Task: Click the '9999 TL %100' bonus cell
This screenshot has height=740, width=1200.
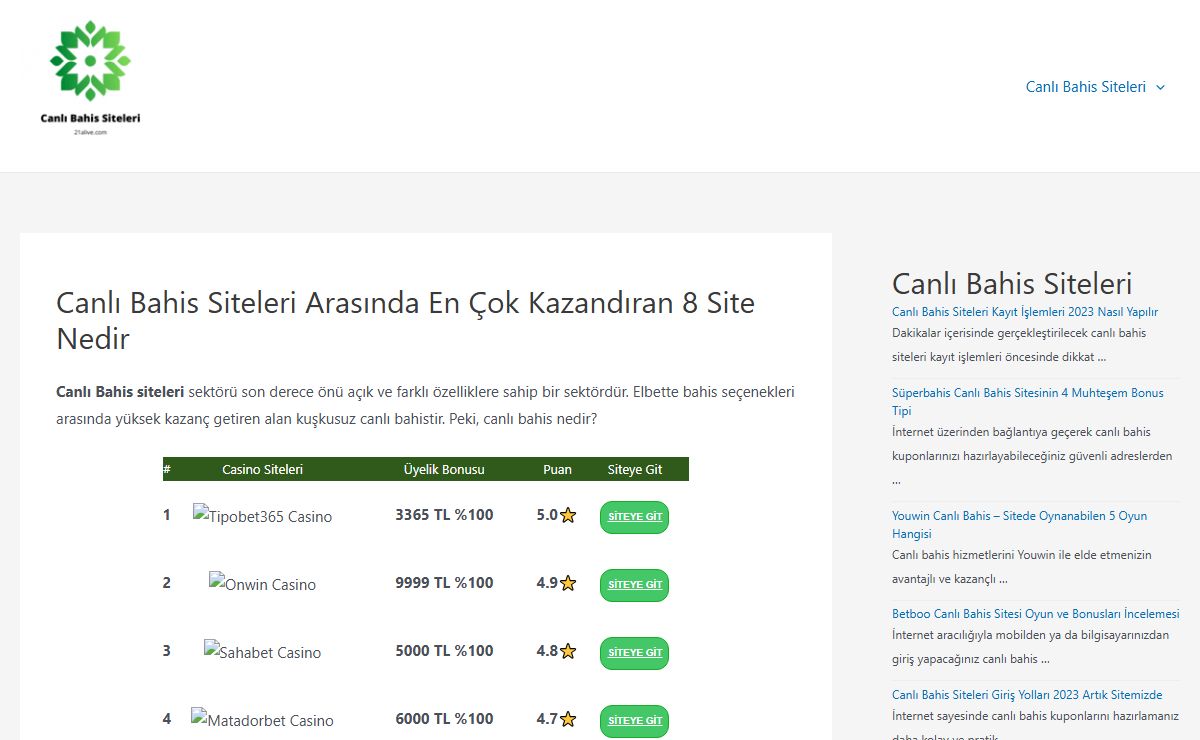Action: click(x=444, y=583)
